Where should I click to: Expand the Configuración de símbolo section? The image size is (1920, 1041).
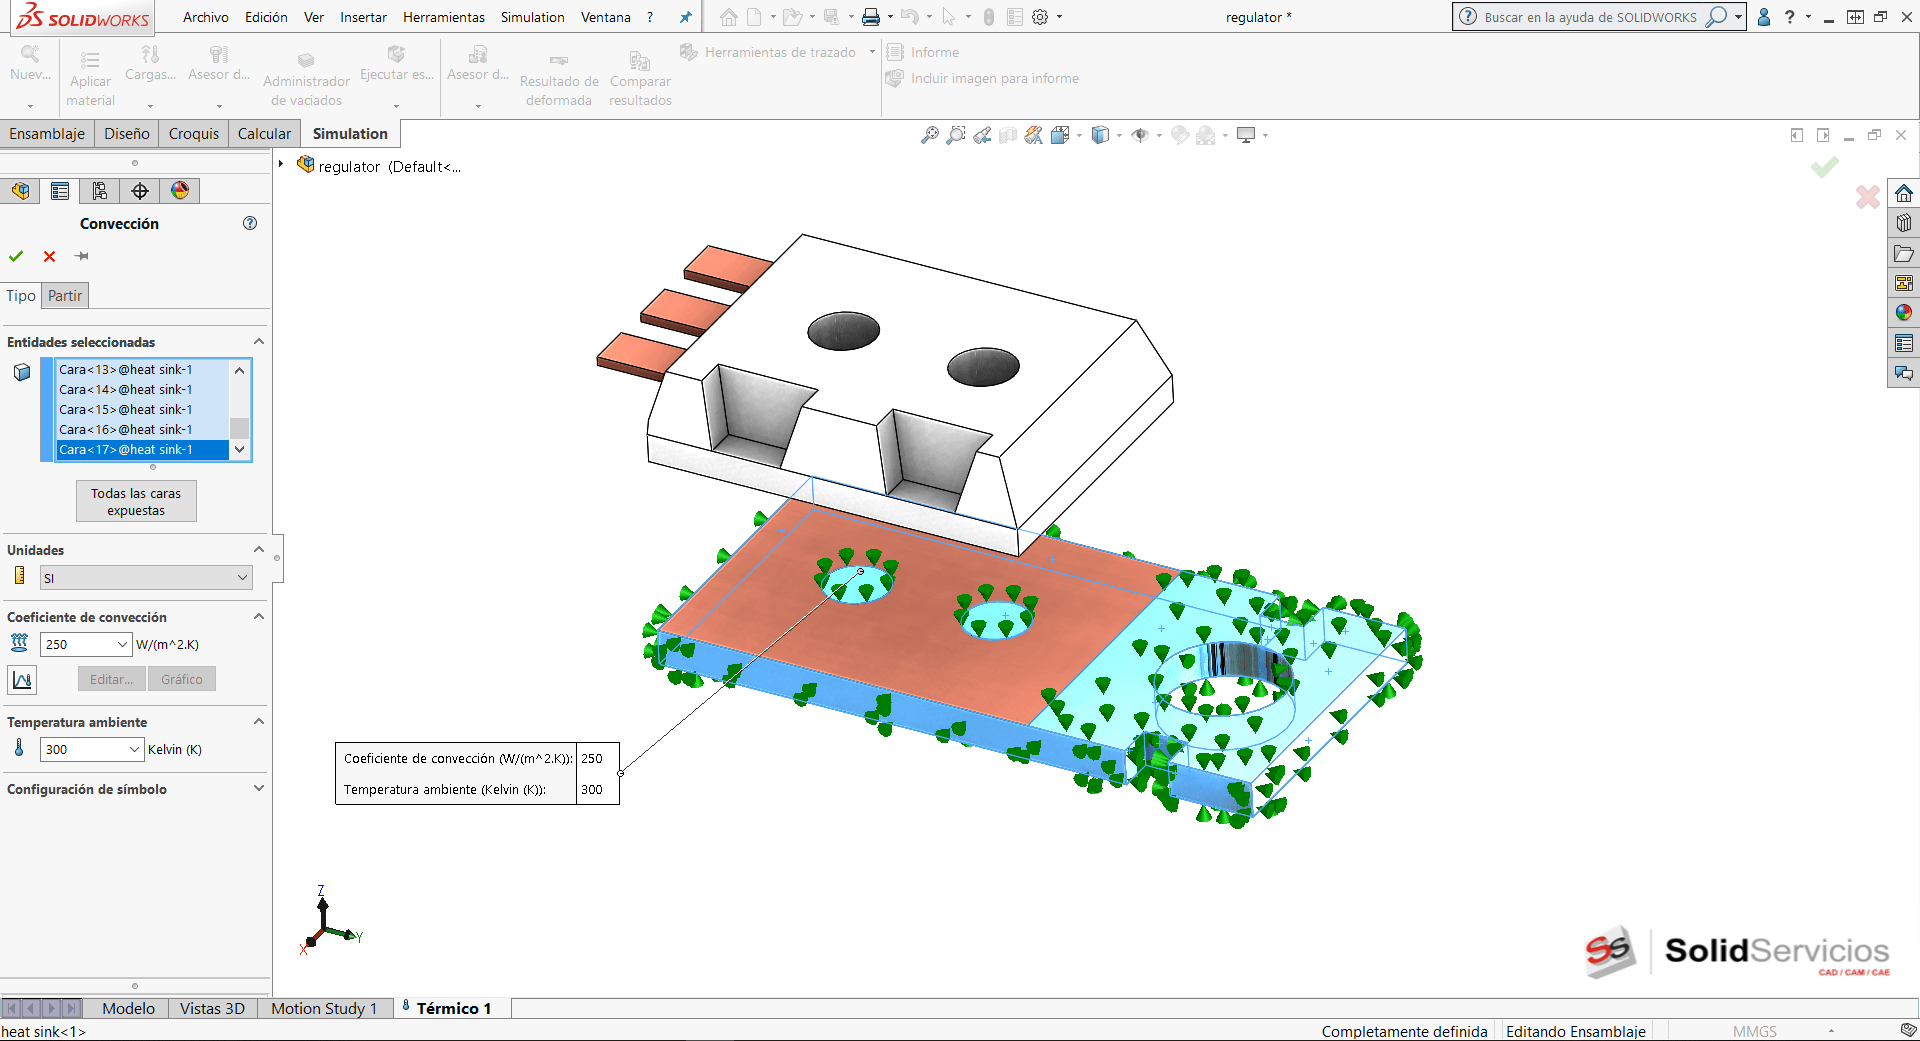coord(259,788)
